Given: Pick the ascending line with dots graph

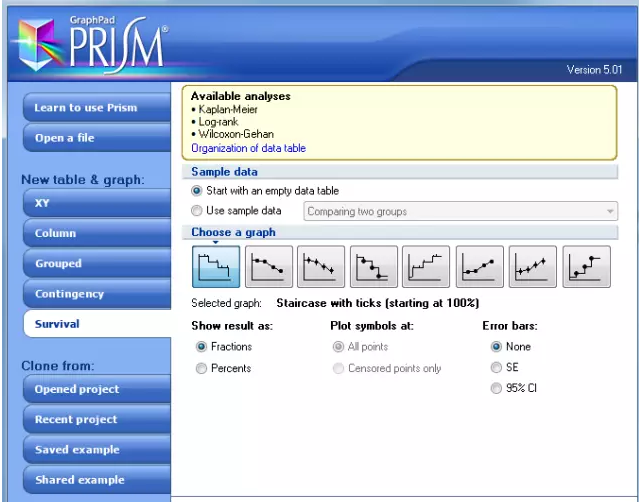Looking at the screenshot, I should 480,268.
